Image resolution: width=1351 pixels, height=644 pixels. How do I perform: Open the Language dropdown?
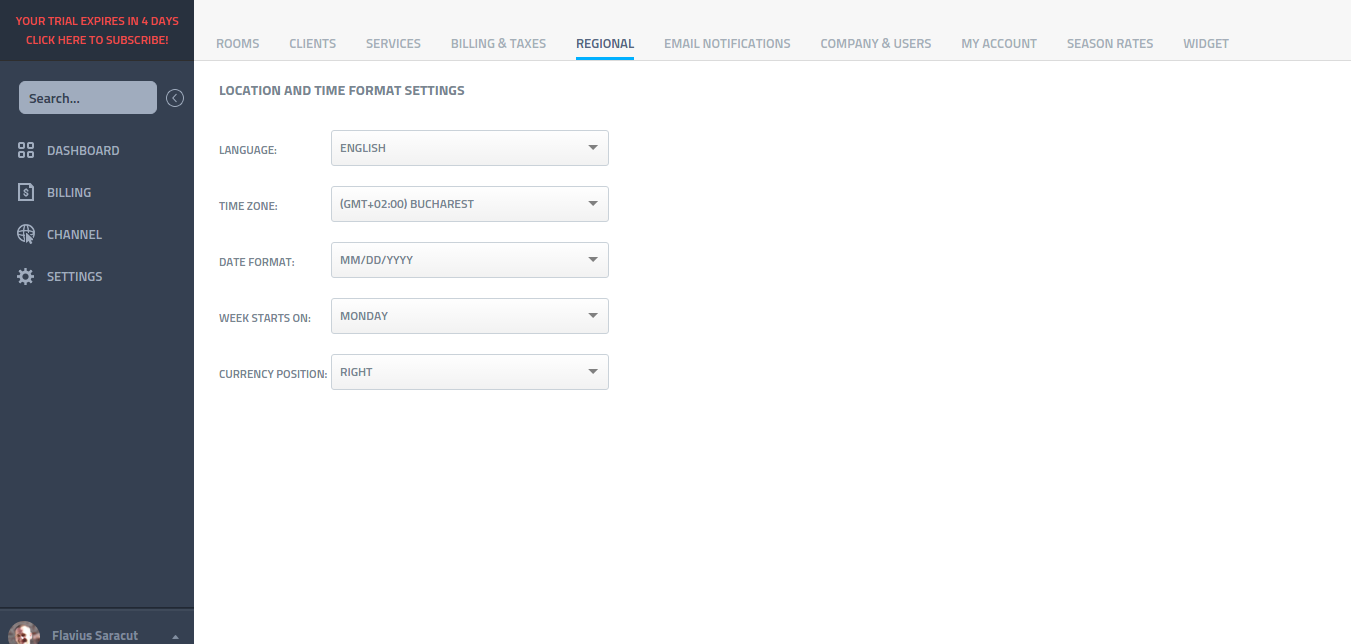coord(469,148)
